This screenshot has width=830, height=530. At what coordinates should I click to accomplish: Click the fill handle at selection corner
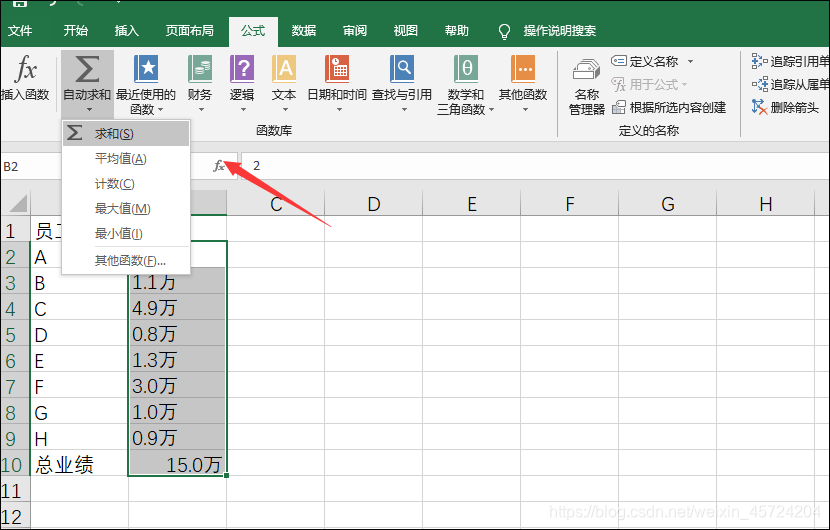point(227,475)
